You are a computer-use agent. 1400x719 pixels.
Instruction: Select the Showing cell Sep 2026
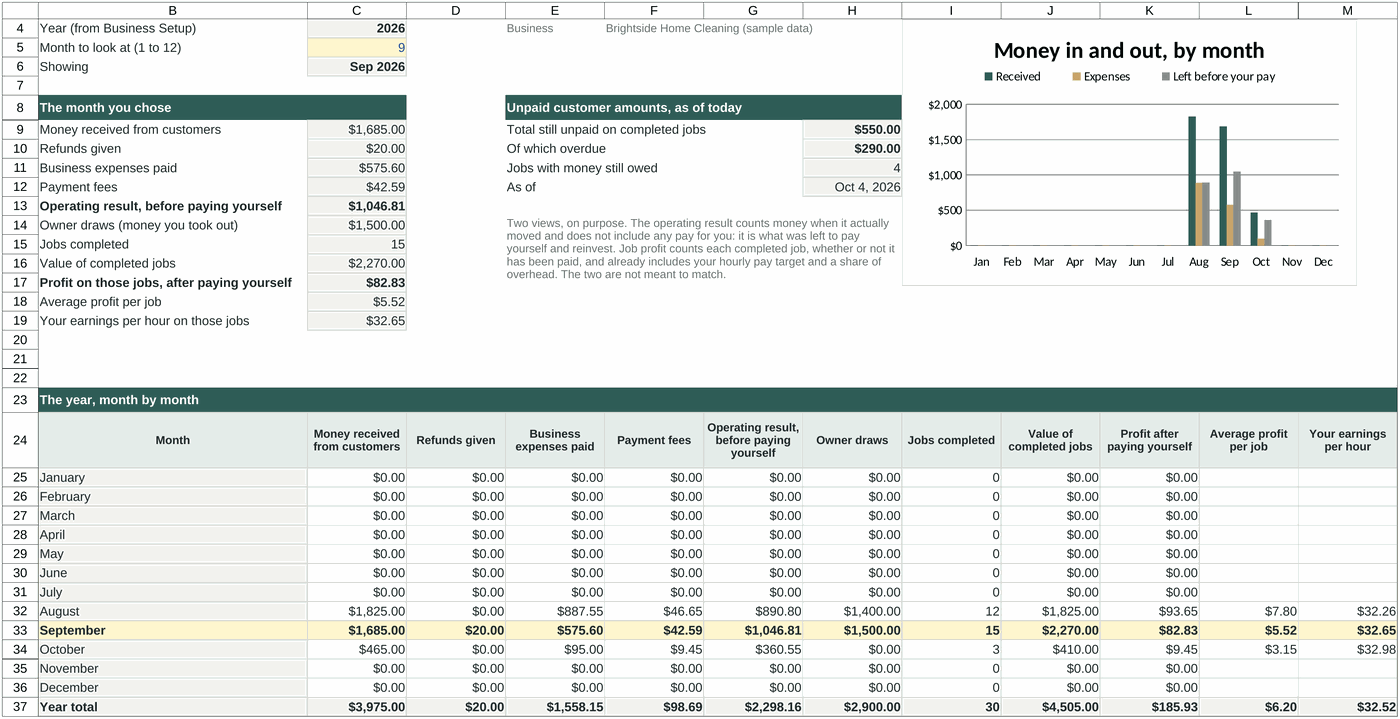coord(357,67)
